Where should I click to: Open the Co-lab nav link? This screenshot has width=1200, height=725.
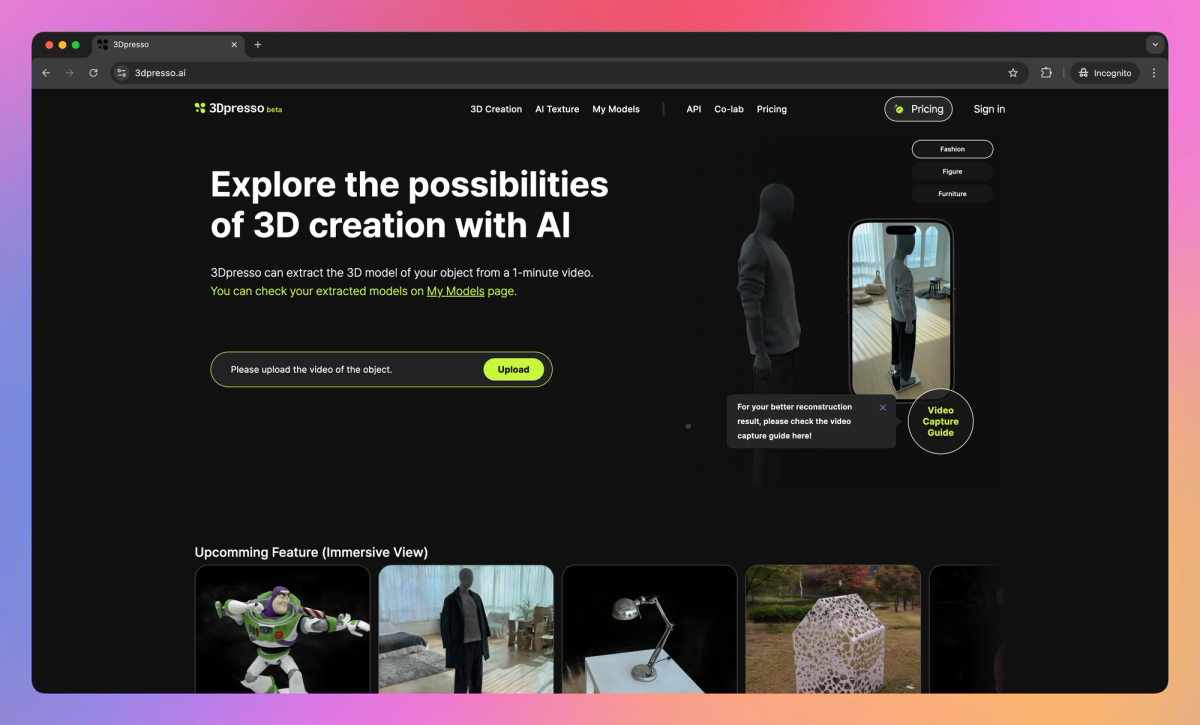[729, 109]
